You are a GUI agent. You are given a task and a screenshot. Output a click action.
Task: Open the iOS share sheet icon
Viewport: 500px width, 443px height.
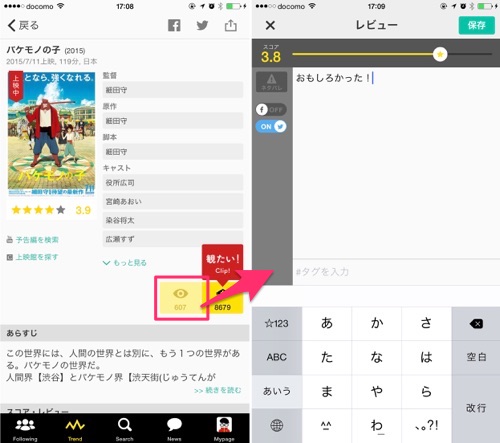point(230,25)
